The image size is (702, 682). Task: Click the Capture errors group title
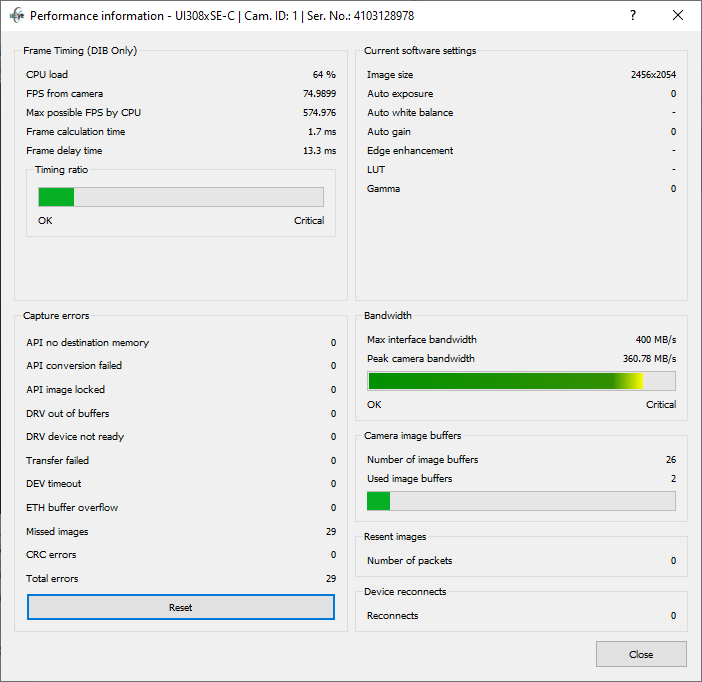click(x=56, y=316)
